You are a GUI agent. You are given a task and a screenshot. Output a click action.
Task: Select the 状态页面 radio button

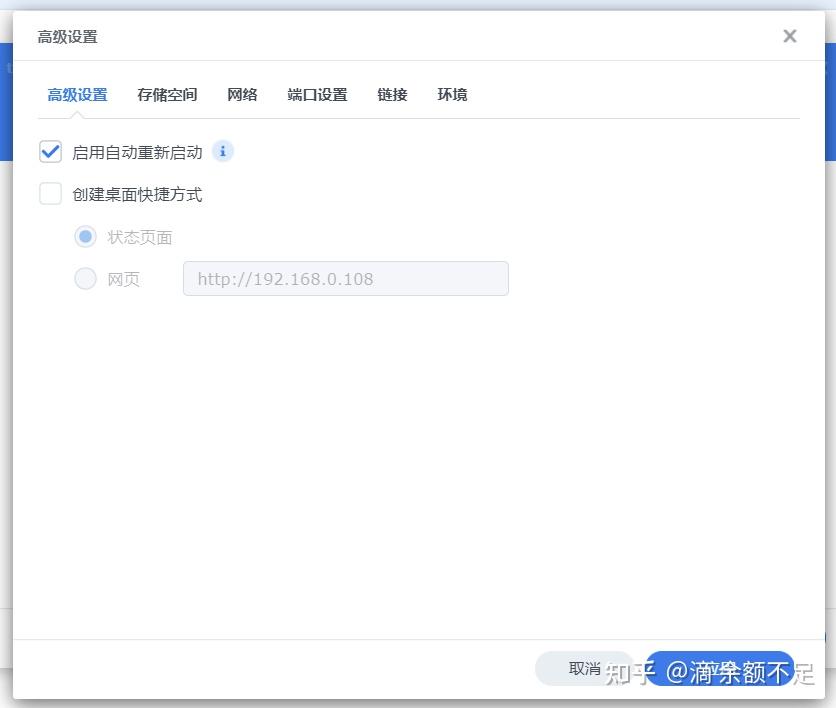[85, 236]
